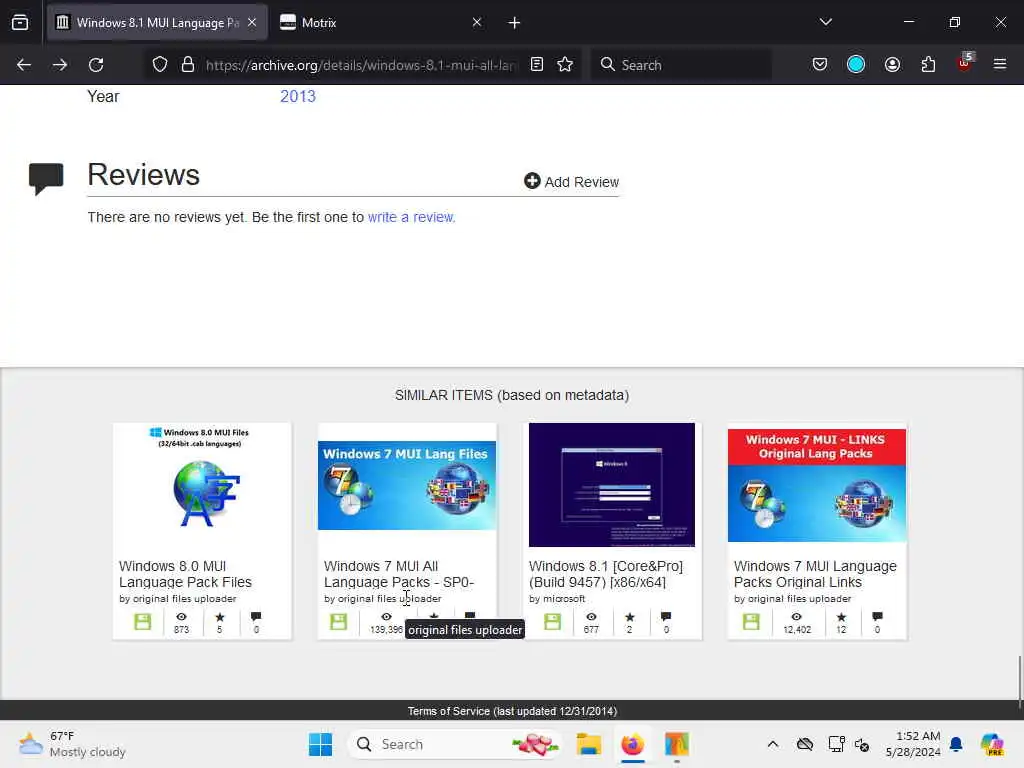Click the page vertical scrollbar thumb
Screen dimensions: 1024x768
(1019, 680)
